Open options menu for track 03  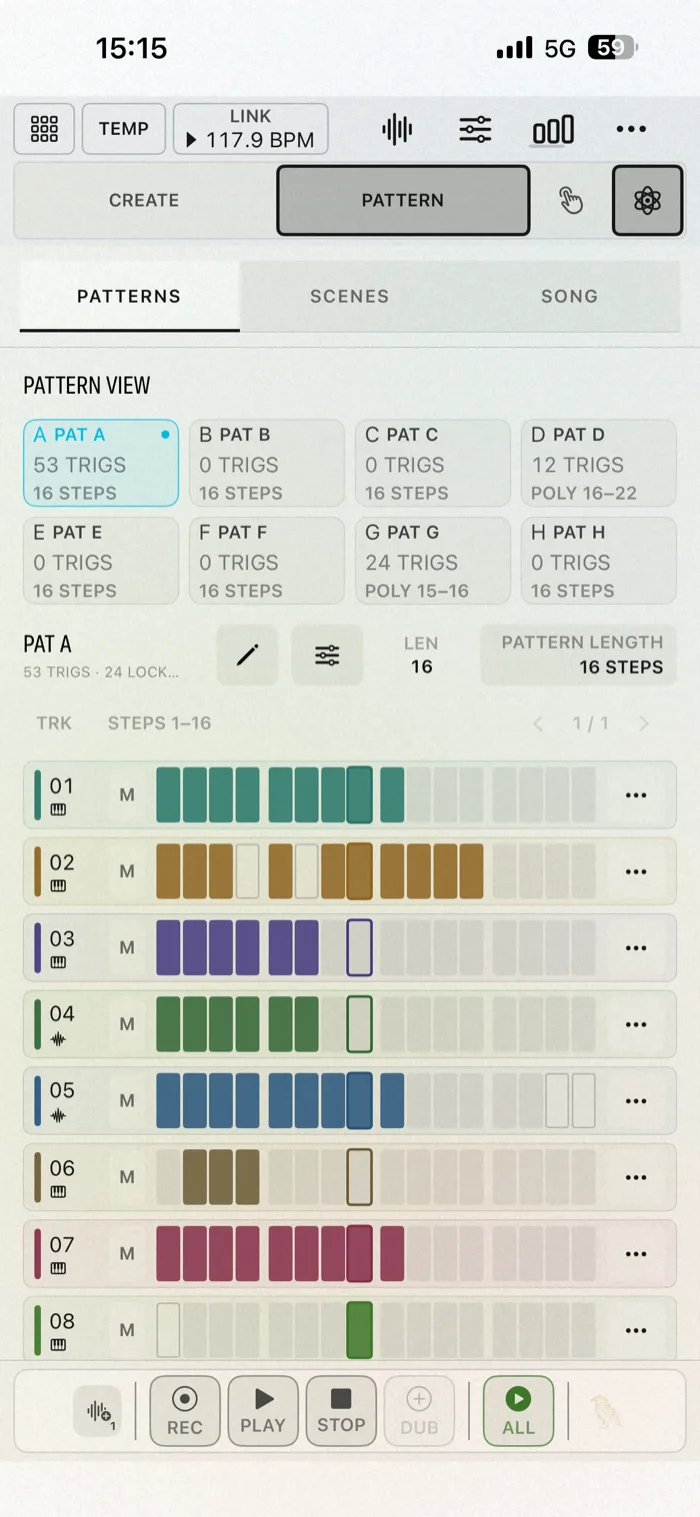tap(636, 948)
